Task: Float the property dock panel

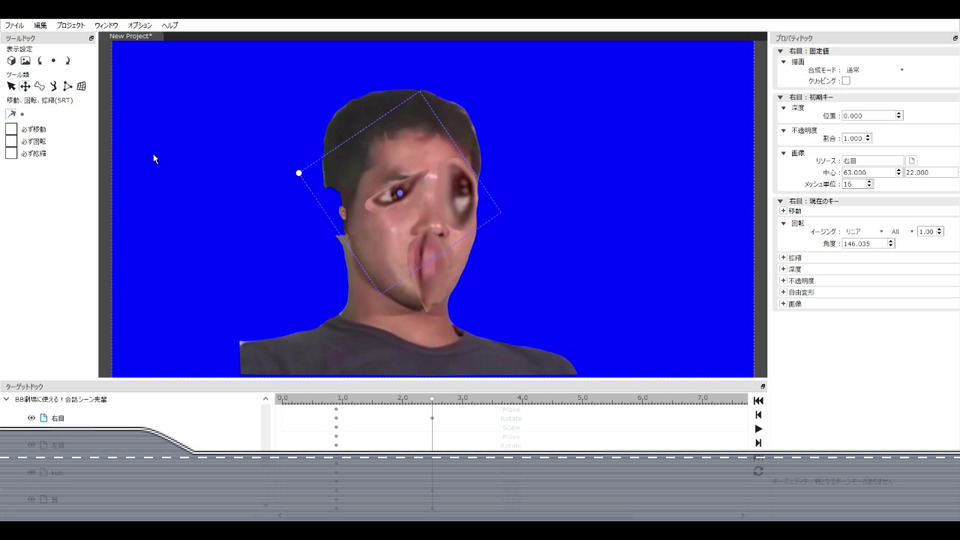Action: (x=955, y=38)
